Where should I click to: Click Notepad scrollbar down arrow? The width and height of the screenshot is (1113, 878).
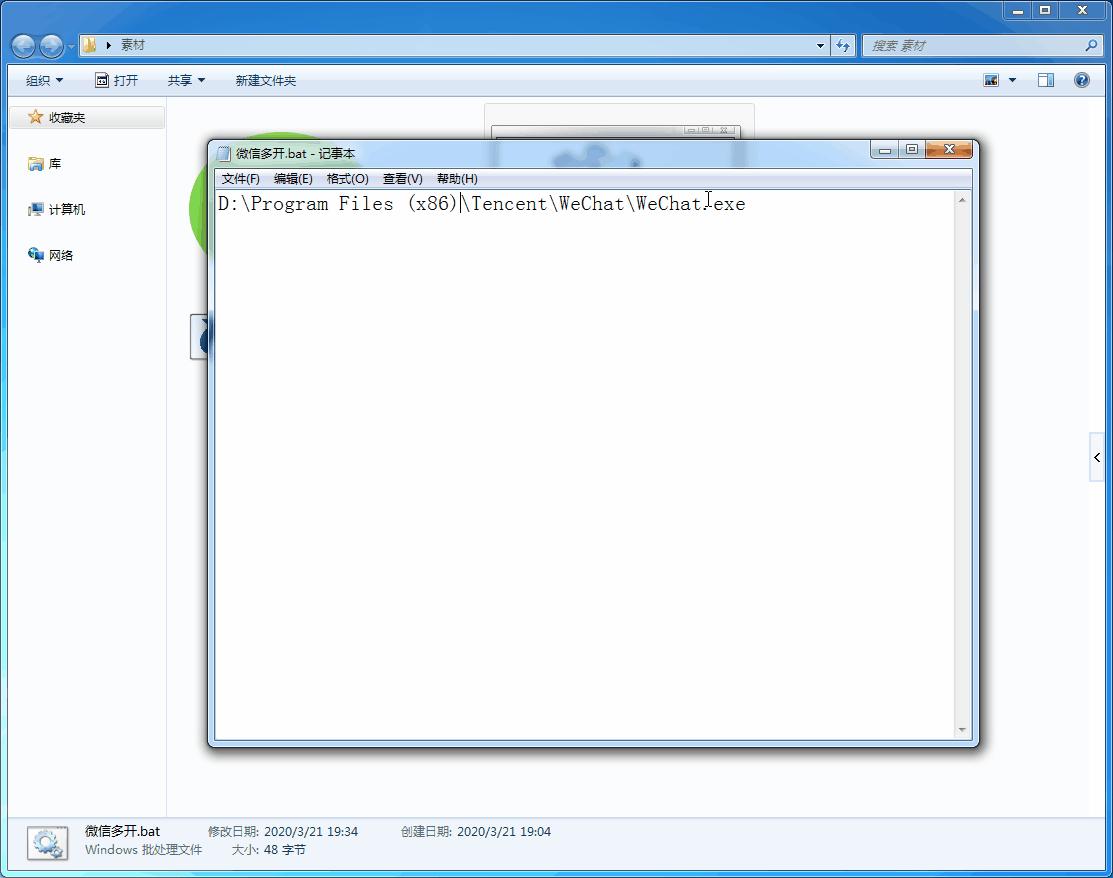coord(962,730)
